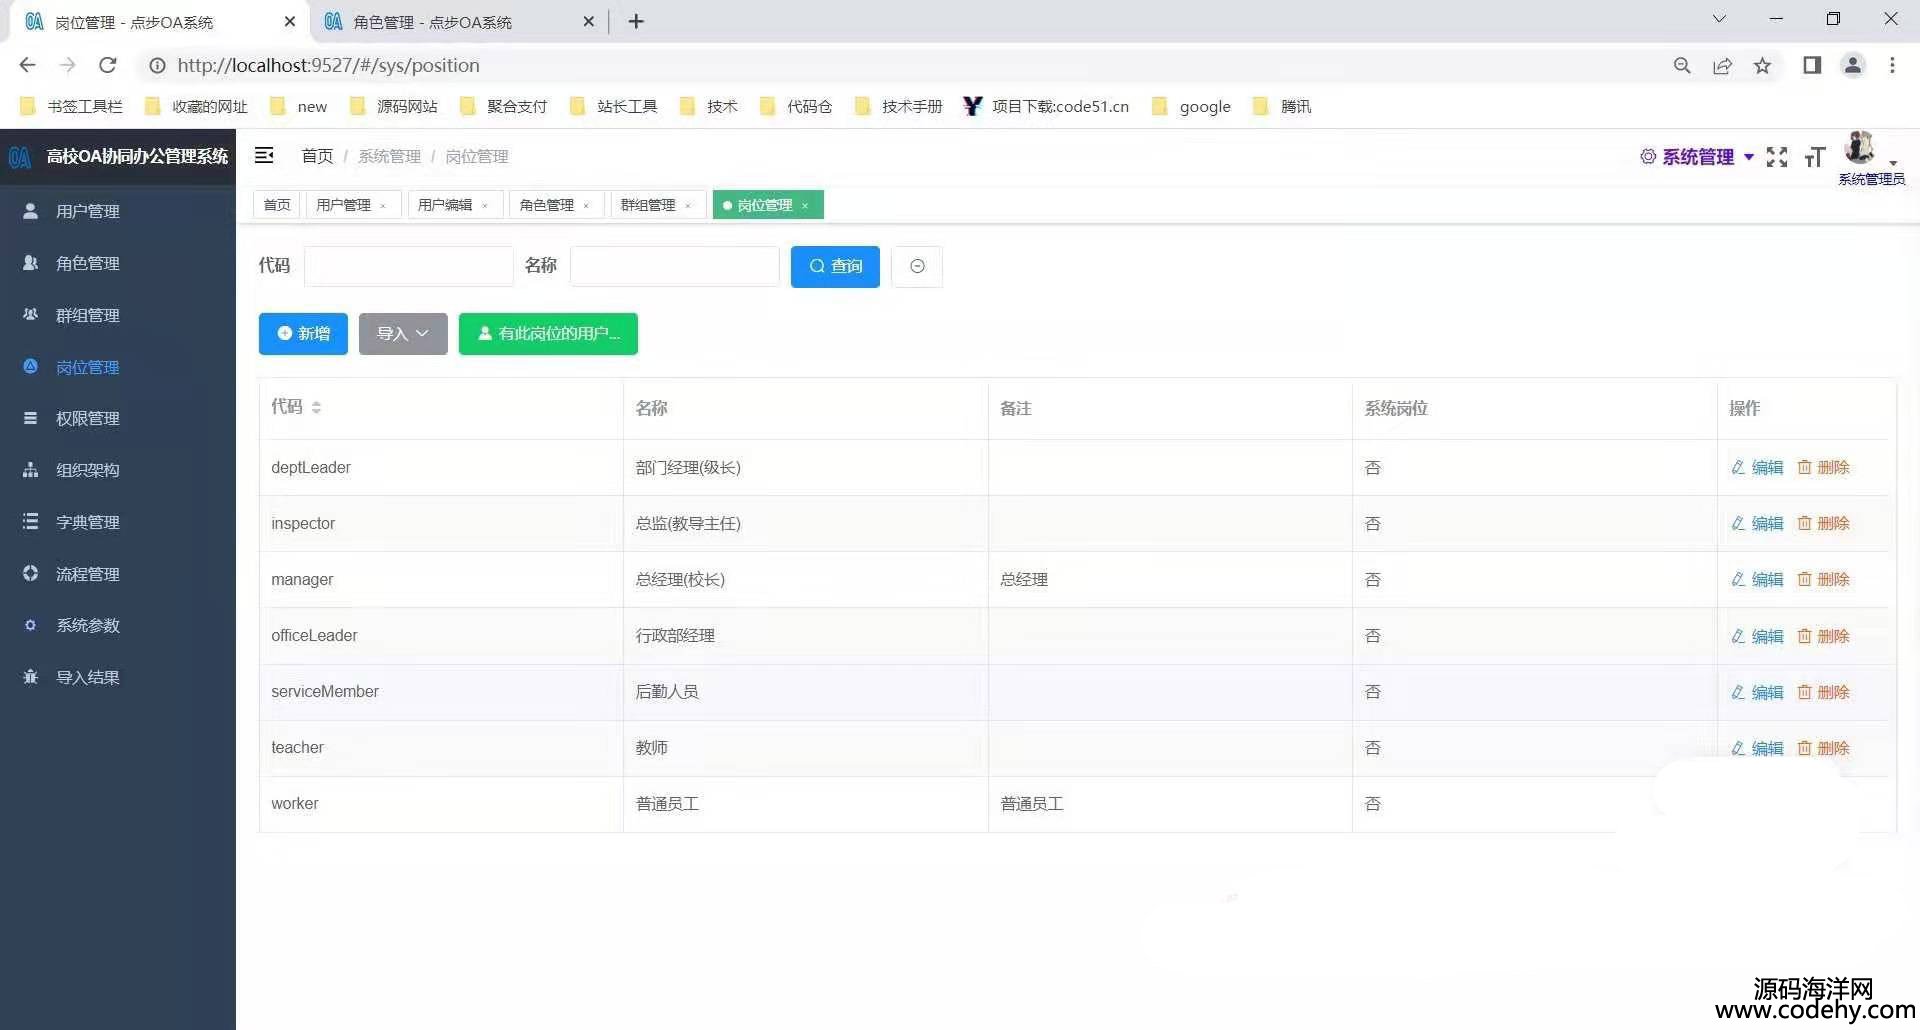Open 角色管理 in the sidebar

coord(88,263)
